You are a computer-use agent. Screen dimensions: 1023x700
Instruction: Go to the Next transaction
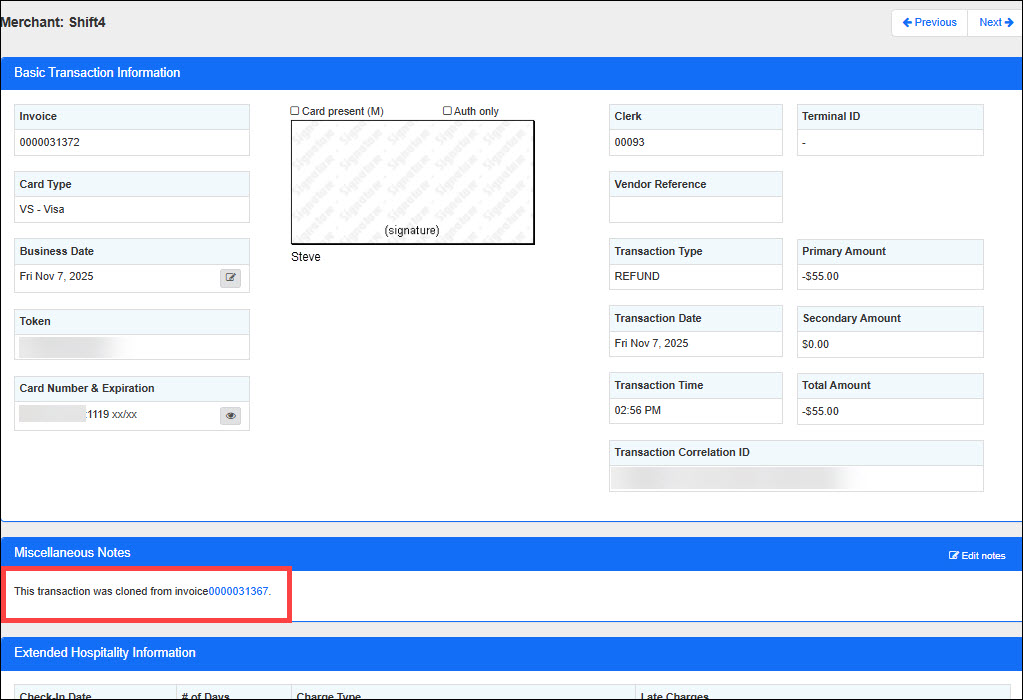(996, 22)
